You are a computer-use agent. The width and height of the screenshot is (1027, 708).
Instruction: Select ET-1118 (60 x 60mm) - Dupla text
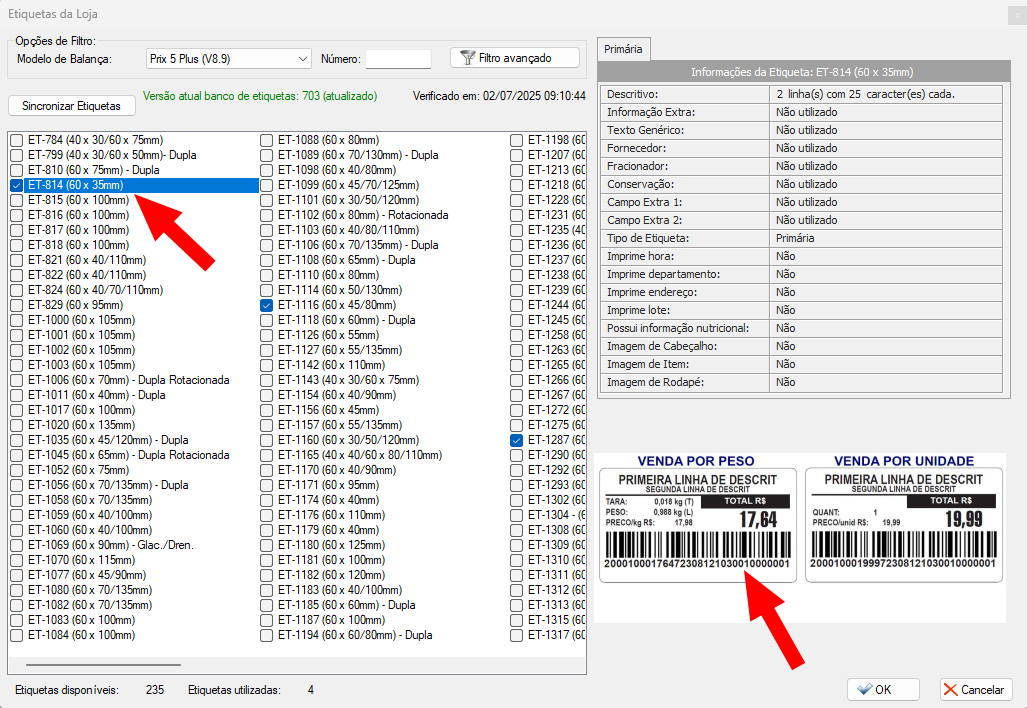click(x=346, y=320)
